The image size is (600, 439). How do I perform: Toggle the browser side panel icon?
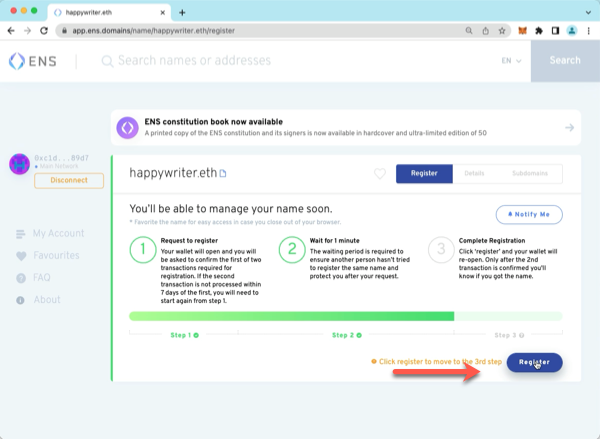pos(555,31)
